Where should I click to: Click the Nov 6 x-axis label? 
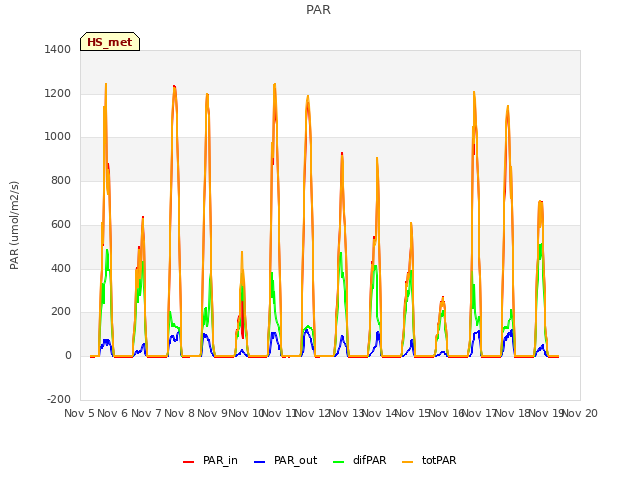pyautogui.click(x=113, y=413)
